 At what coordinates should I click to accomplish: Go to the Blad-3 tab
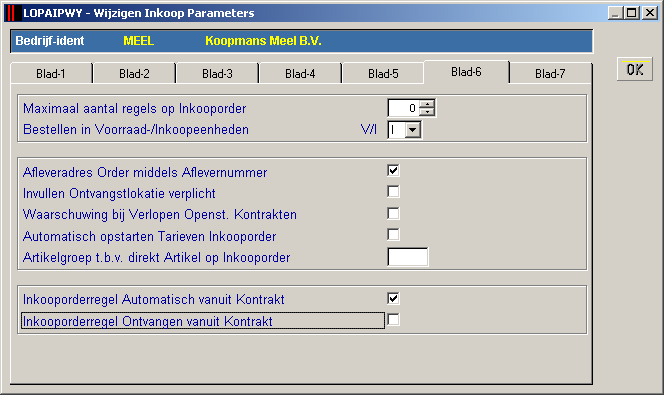217,74
